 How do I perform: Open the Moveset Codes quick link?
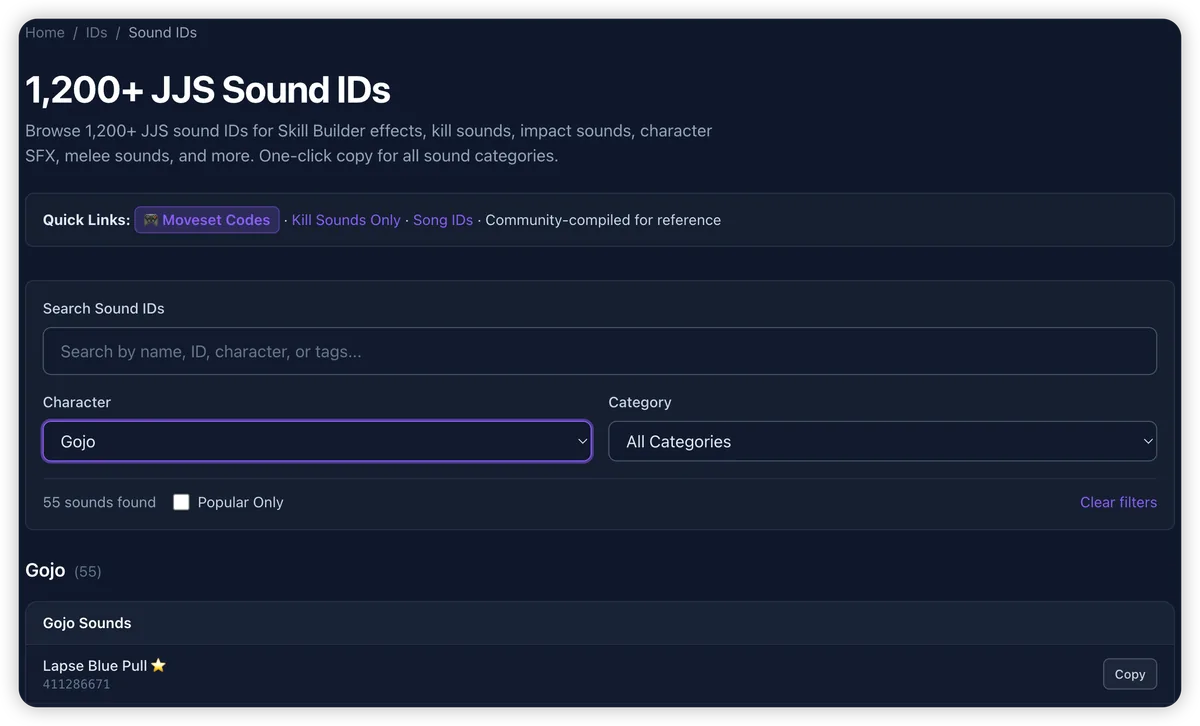(x=207, y=220)
